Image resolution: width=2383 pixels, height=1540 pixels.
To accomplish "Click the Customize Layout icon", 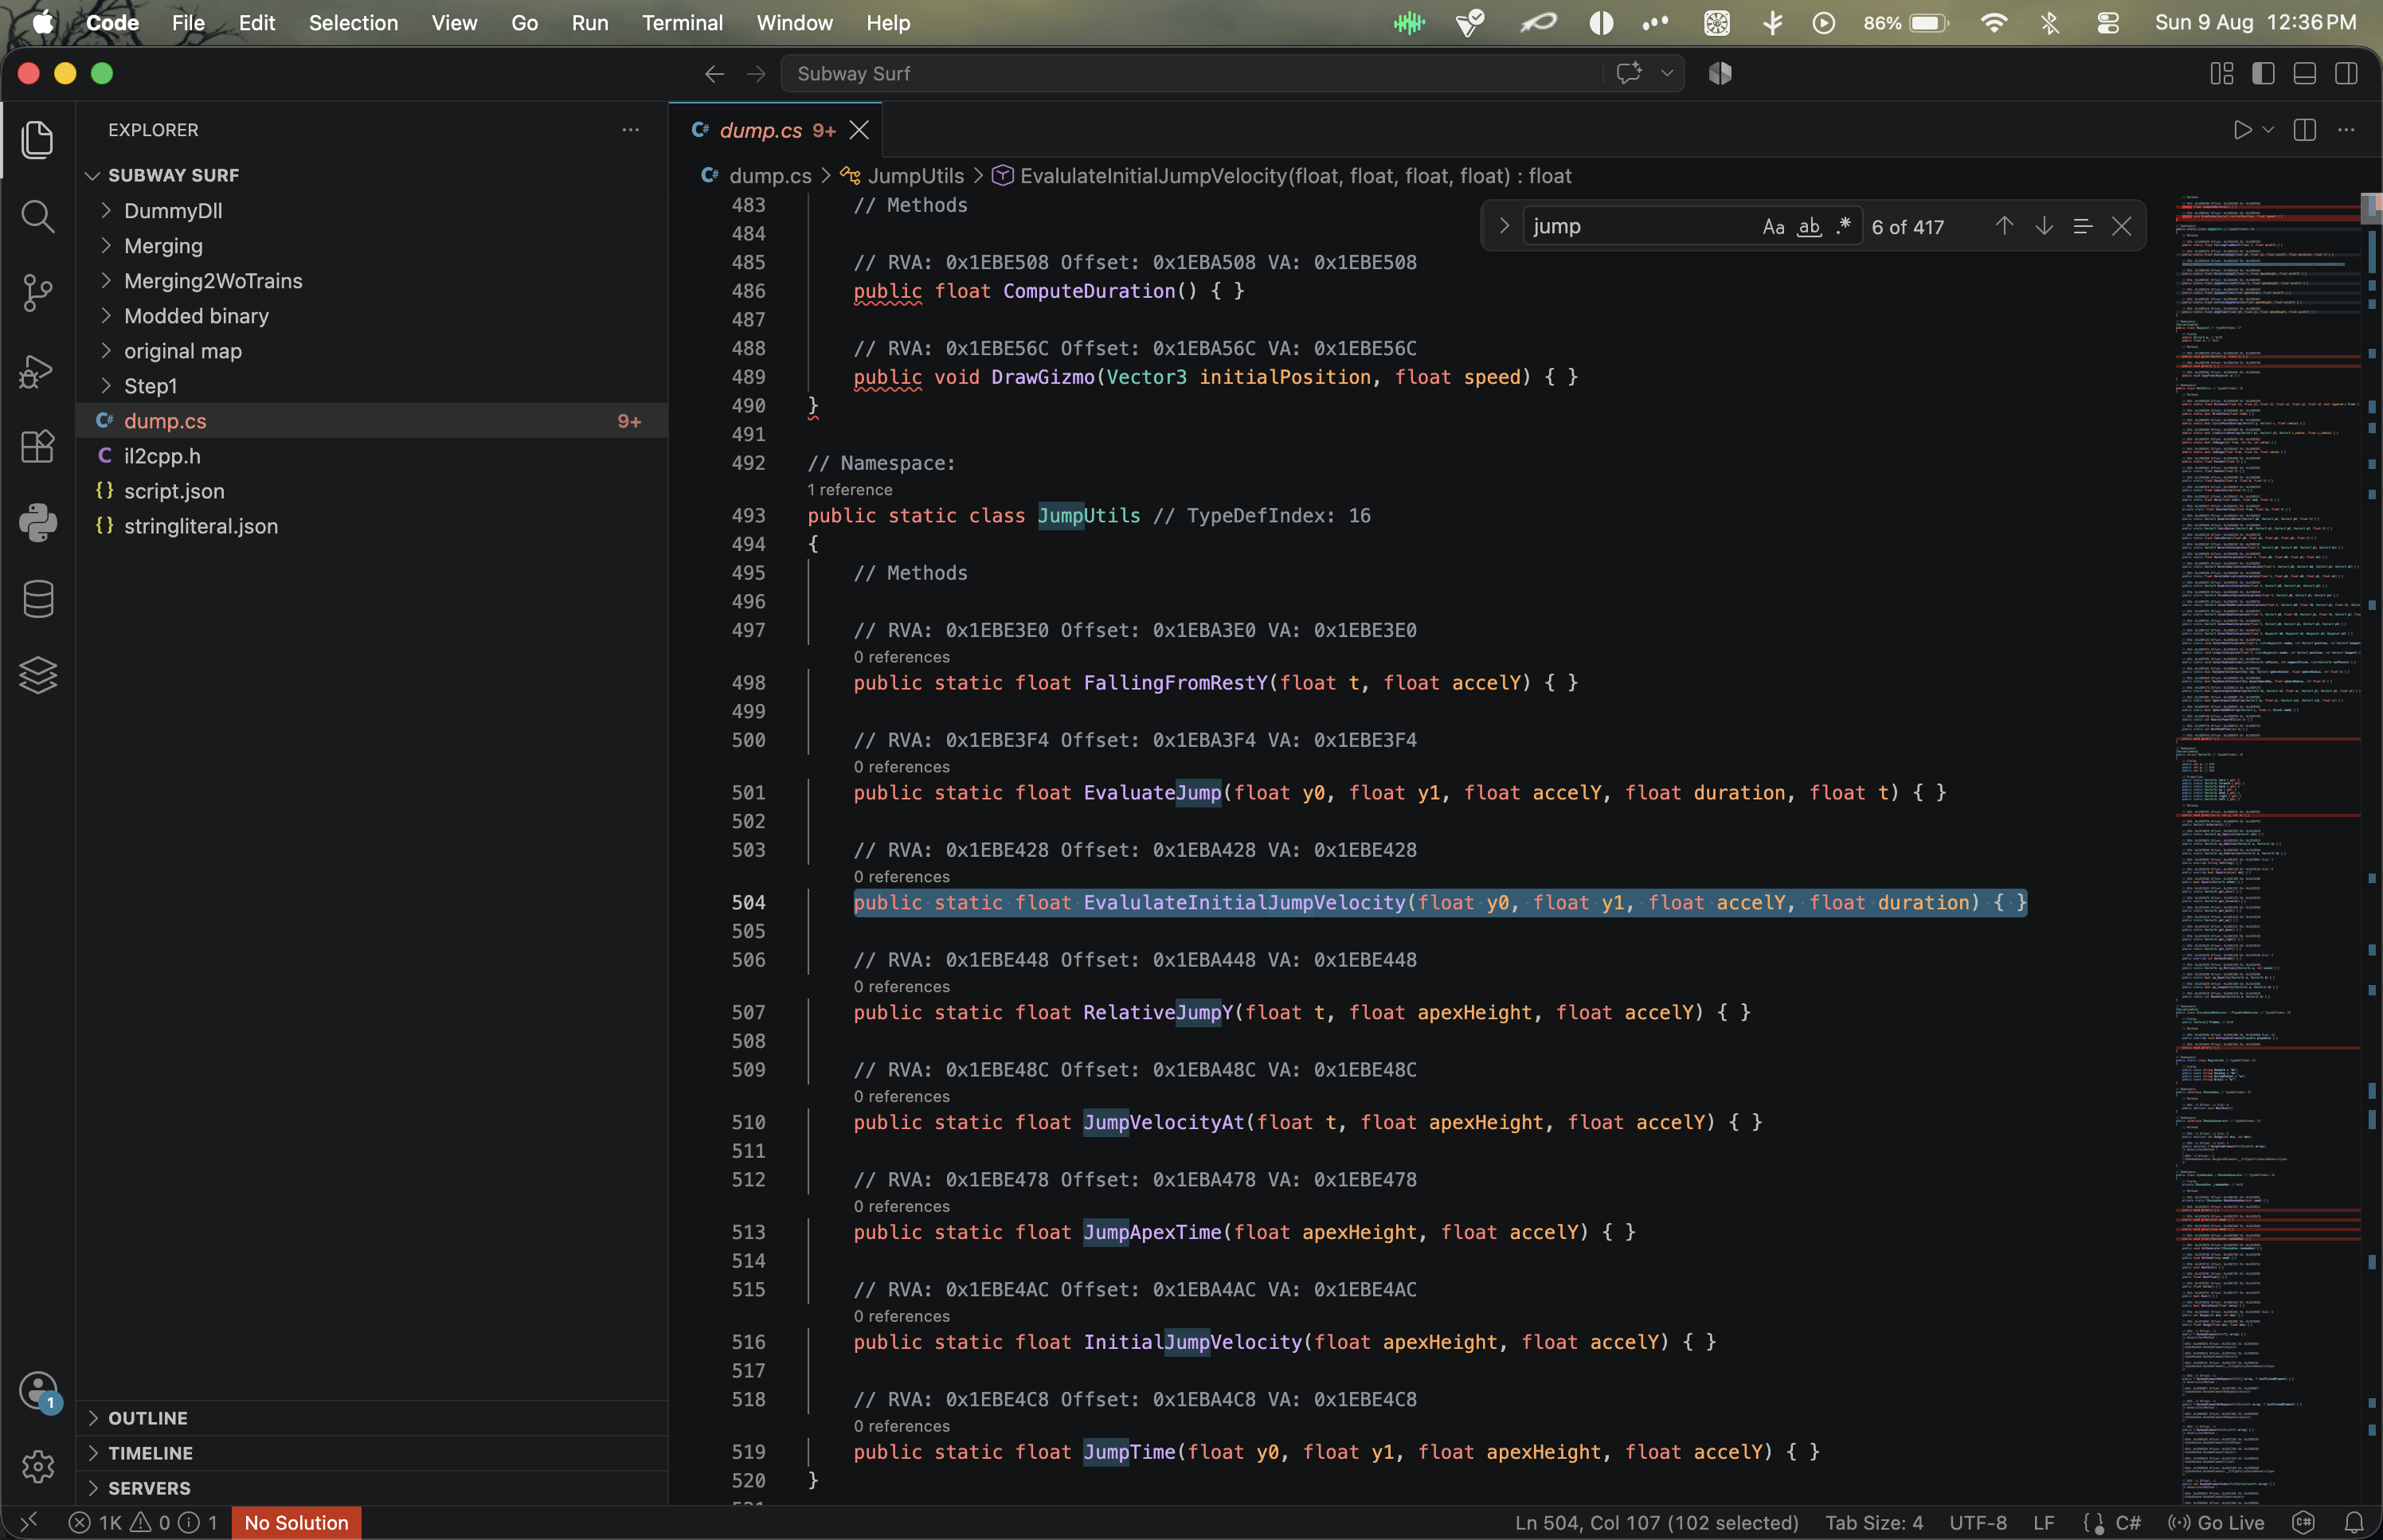I will [2221, 73].
